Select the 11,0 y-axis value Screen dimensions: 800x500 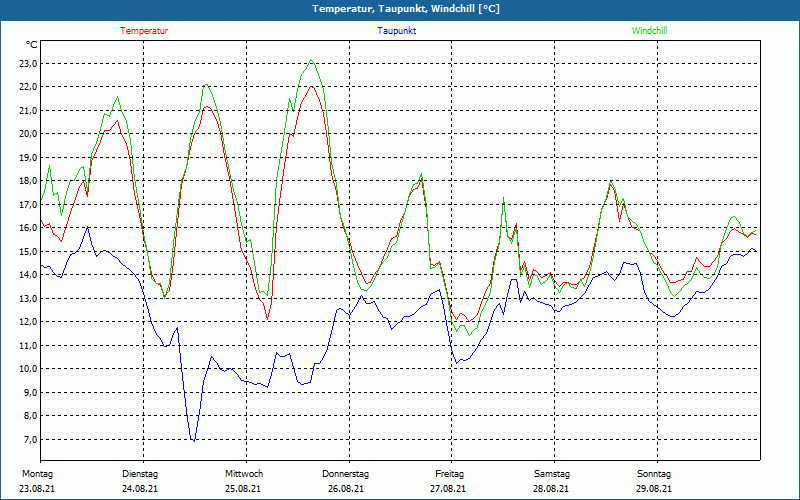pos(28,345)
